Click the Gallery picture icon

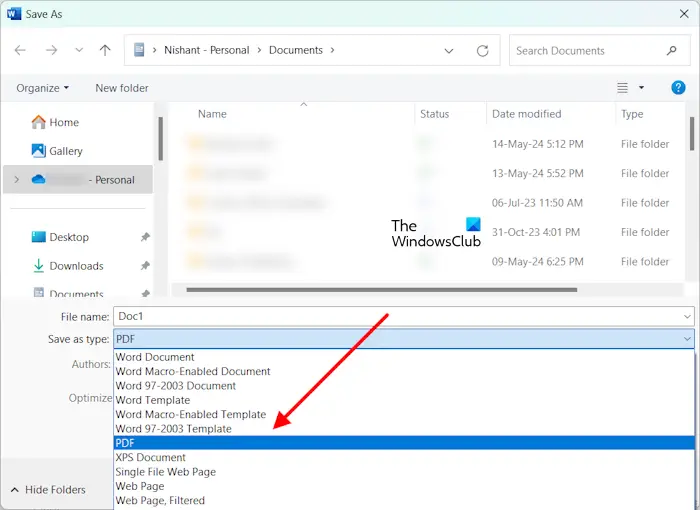38,150
